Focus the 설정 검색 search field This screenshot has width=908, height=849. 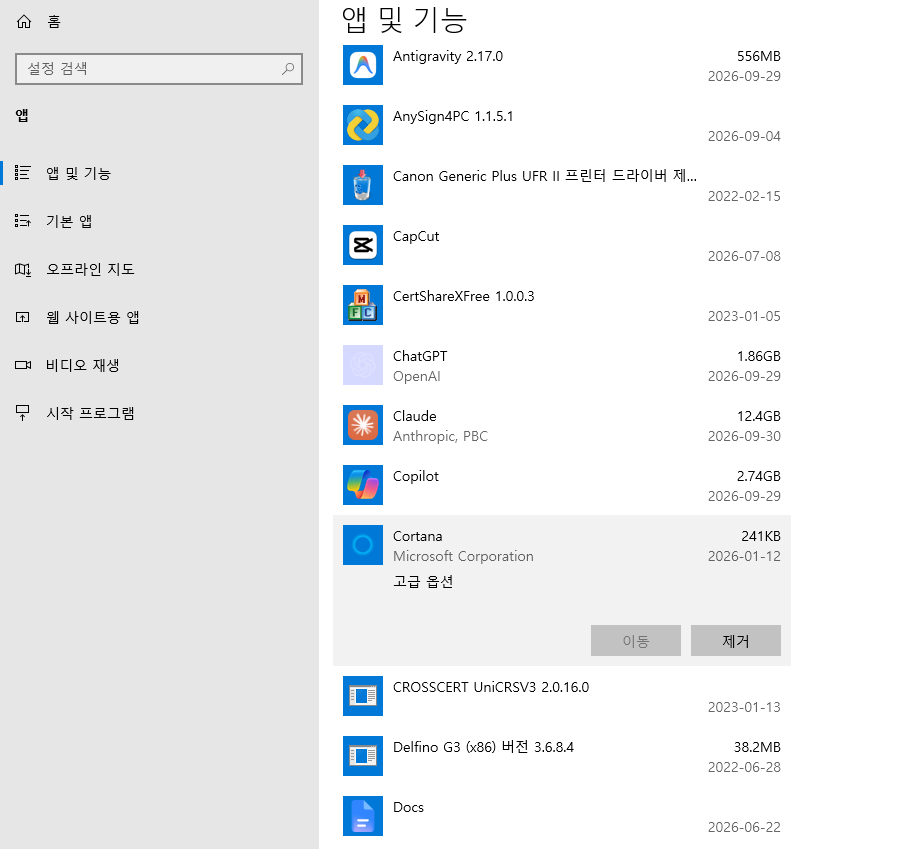coord(159,69)
